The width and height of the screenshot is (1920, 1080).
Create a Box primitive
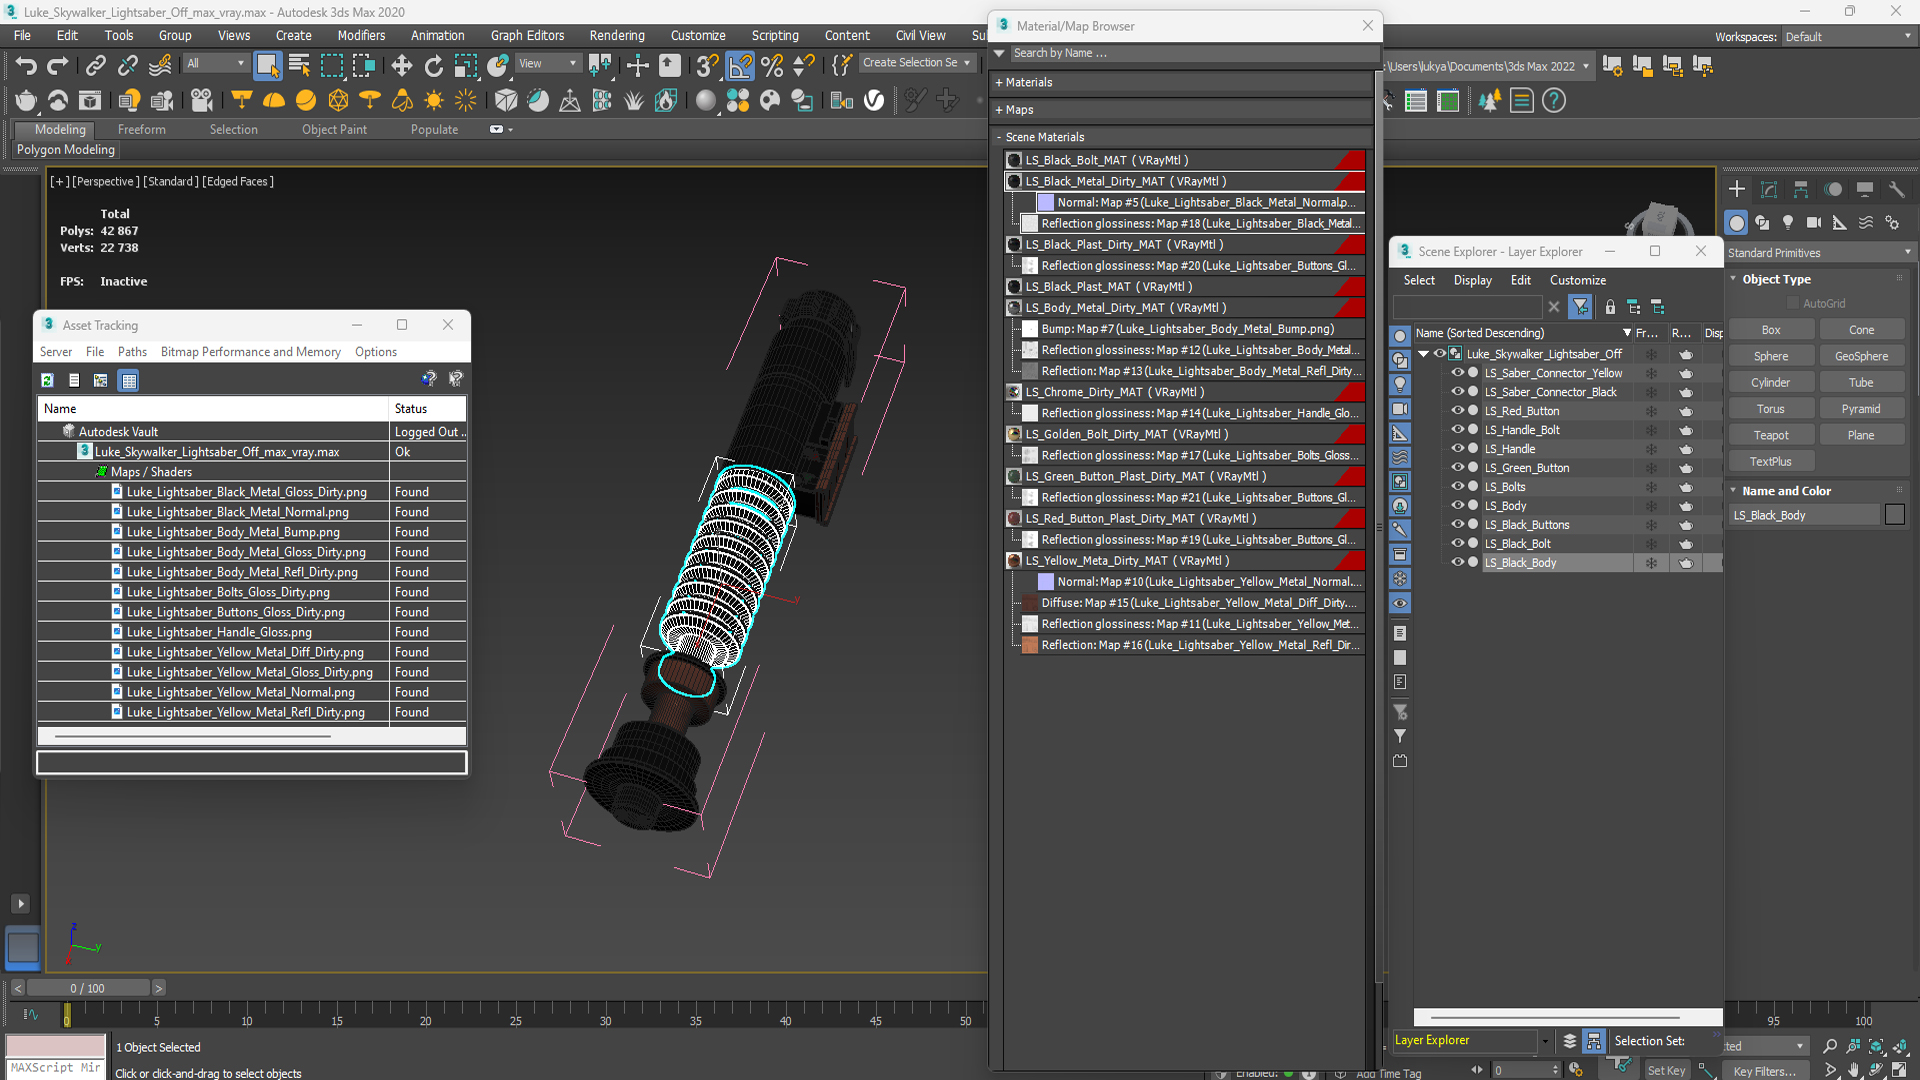(x=1771, y=330)
